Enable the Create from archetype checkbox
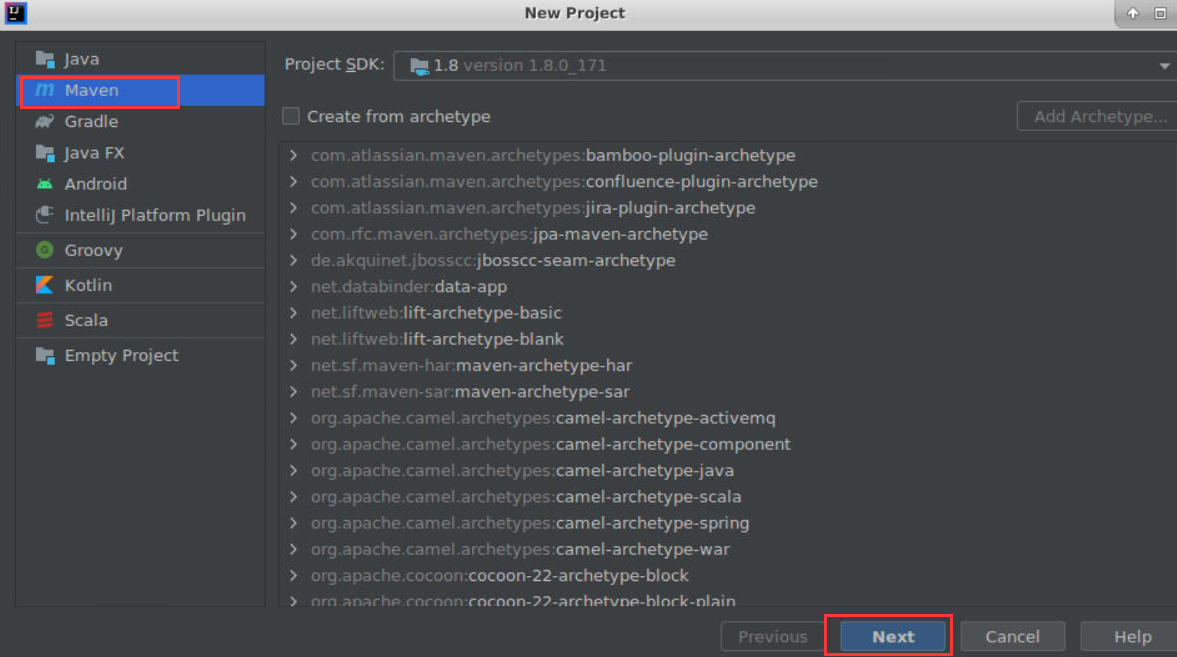 tap(291, 116)
